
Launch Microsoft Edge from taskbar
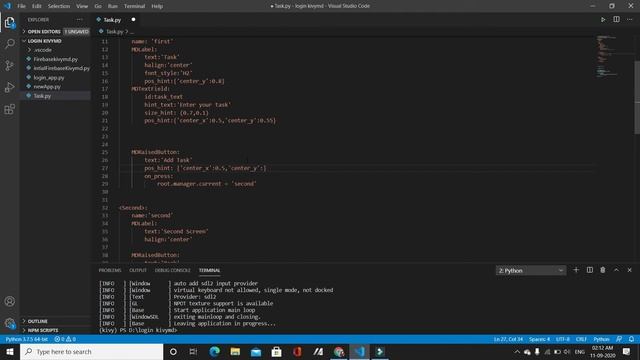coord(214,351)
